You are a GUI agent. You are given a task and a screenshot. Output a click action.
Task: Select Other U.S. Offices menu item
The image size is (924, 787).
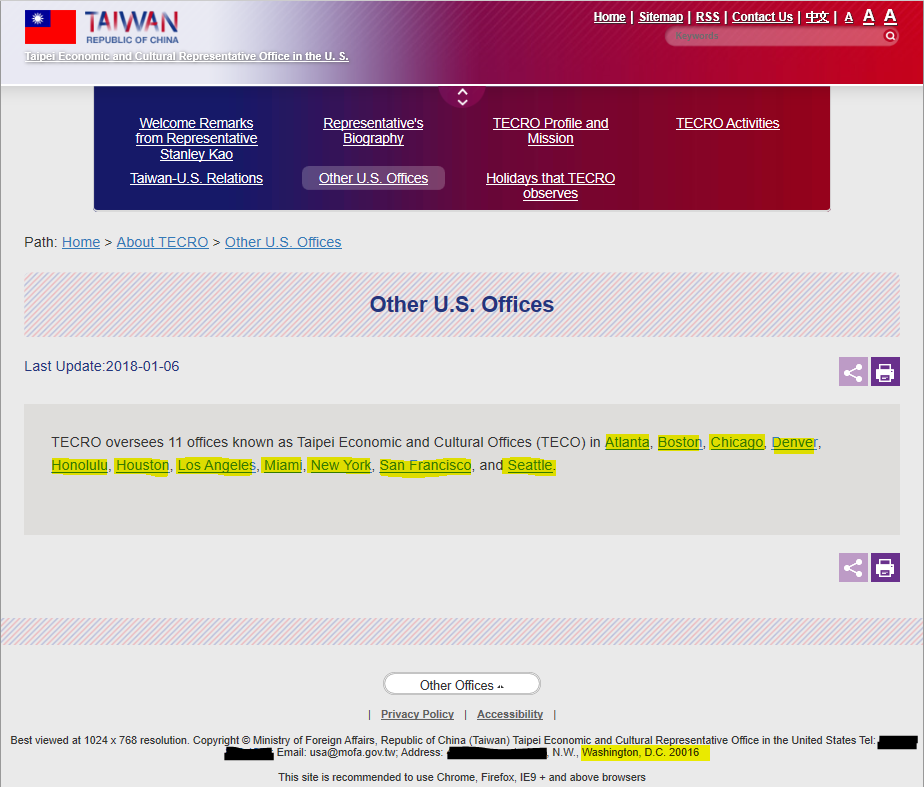373,178
